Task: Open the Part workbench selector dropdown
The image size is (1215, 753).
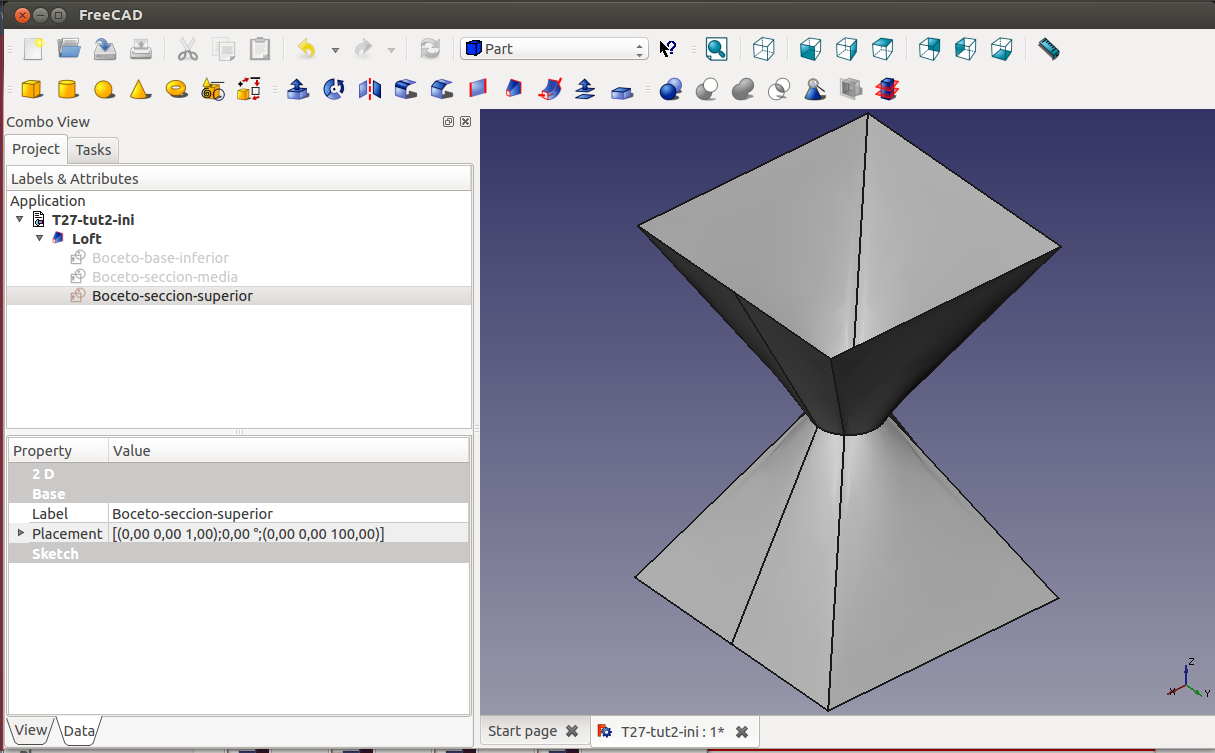Action: pos(555,49)
